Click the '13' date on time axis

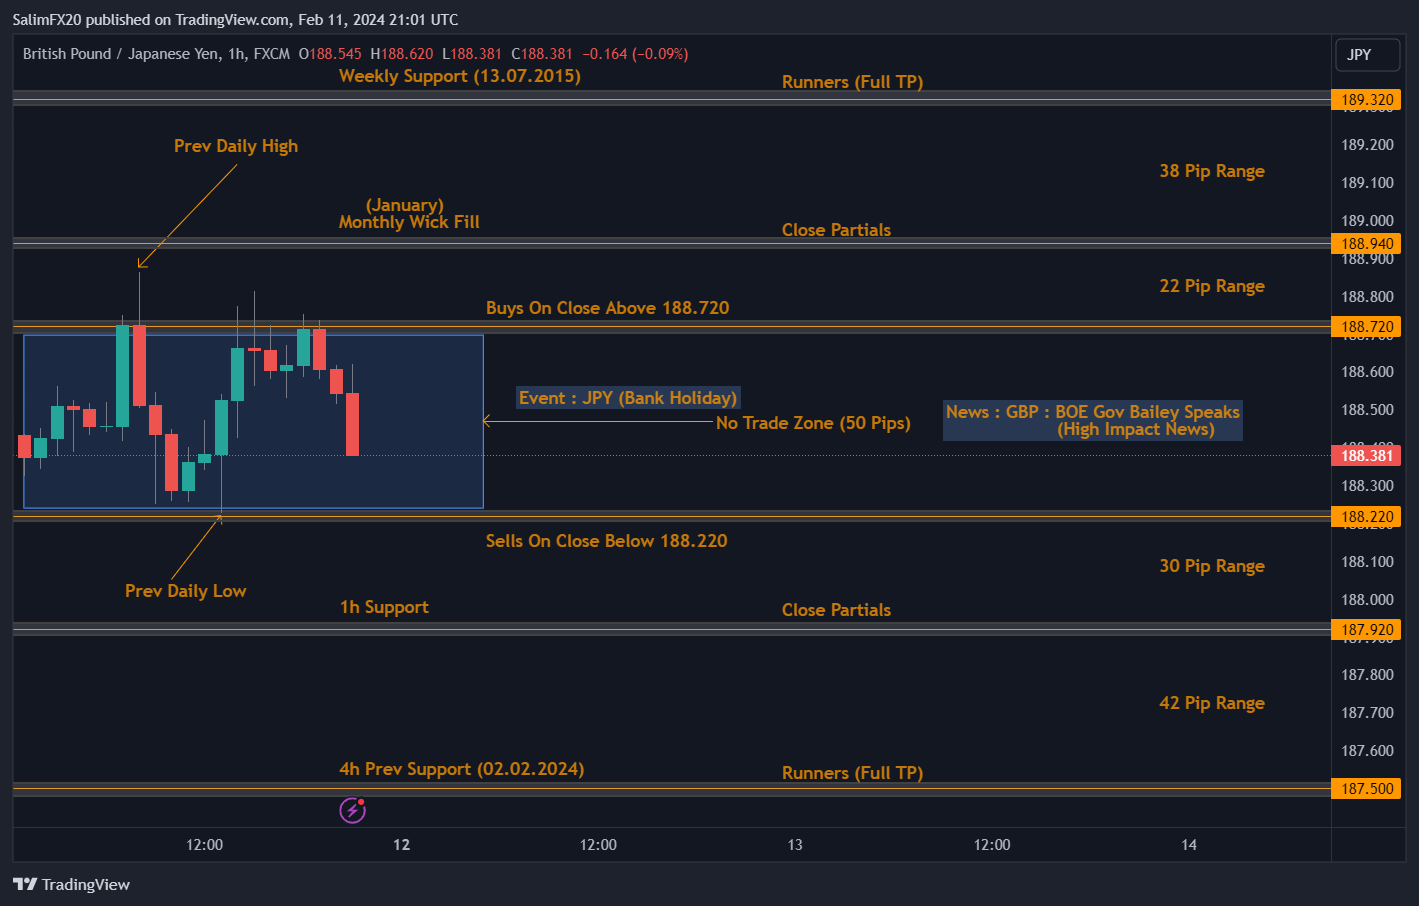[795, 845]
